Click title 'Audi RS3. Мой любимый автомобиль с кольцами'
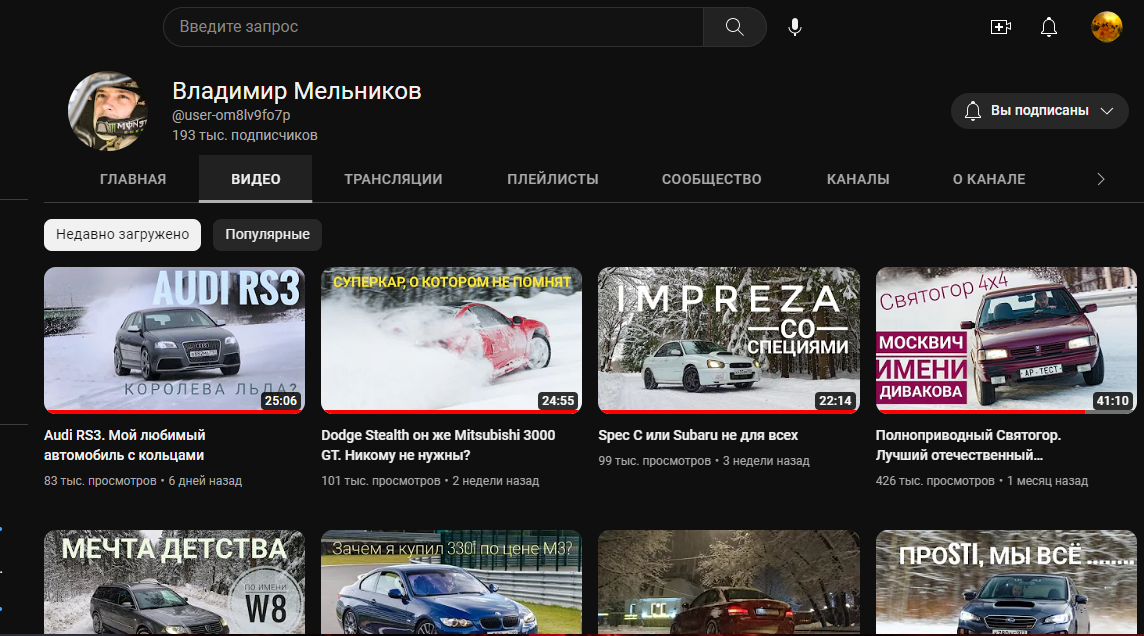The width and height of the screenshot is (1144, 636). click(x=125, y=445)
